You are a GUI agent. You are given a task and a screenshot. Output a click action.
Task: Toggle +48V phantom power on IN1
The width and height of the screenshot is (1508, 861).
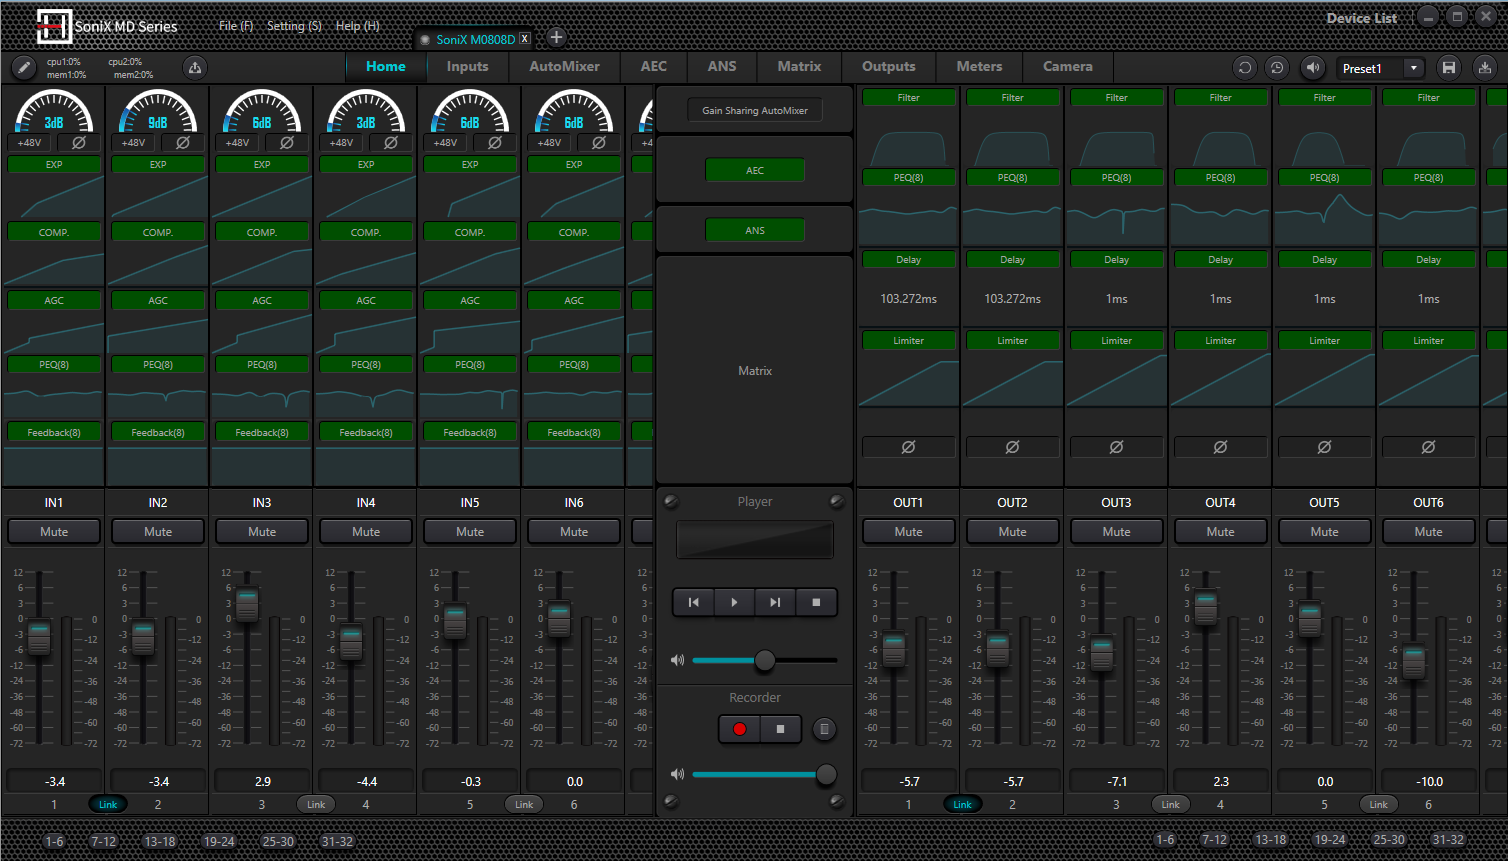30,143
